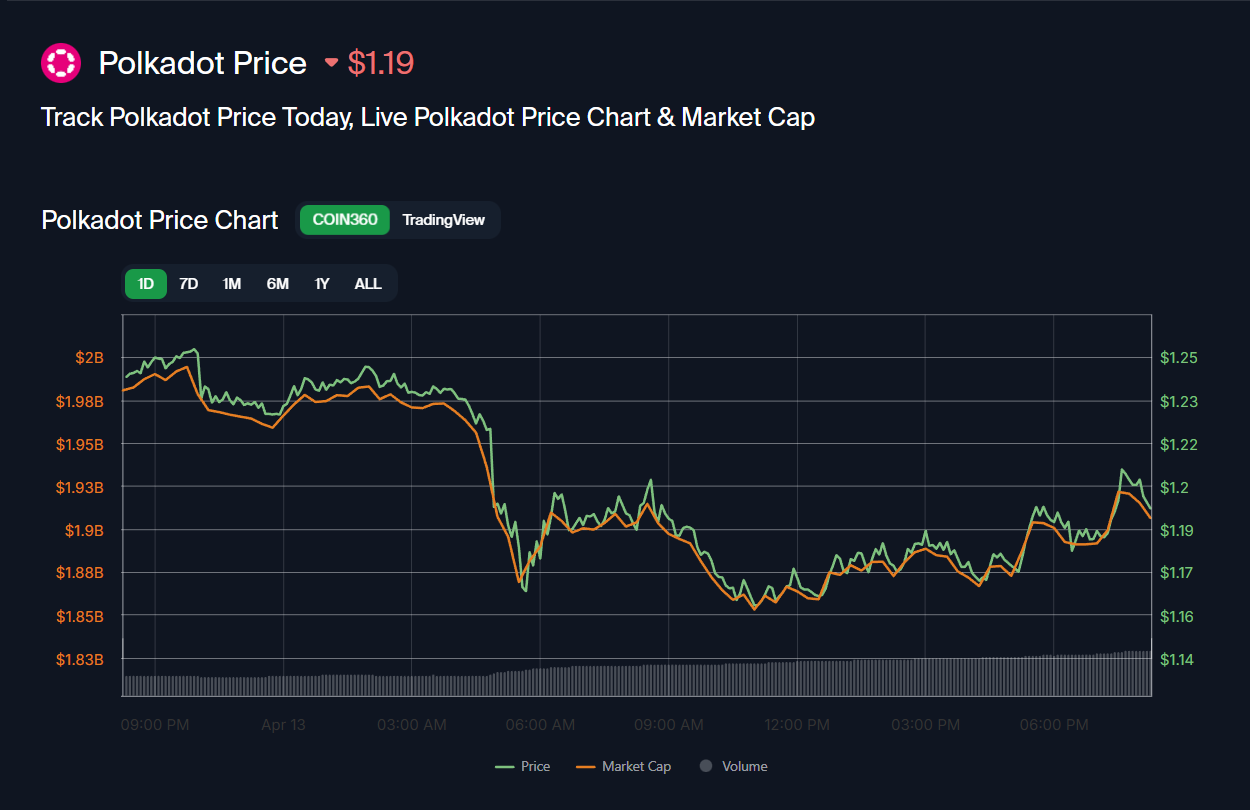The width and height of the screenshot is (1250, 810).
Task: Show ALL time price history
Action: pos(368,284)
